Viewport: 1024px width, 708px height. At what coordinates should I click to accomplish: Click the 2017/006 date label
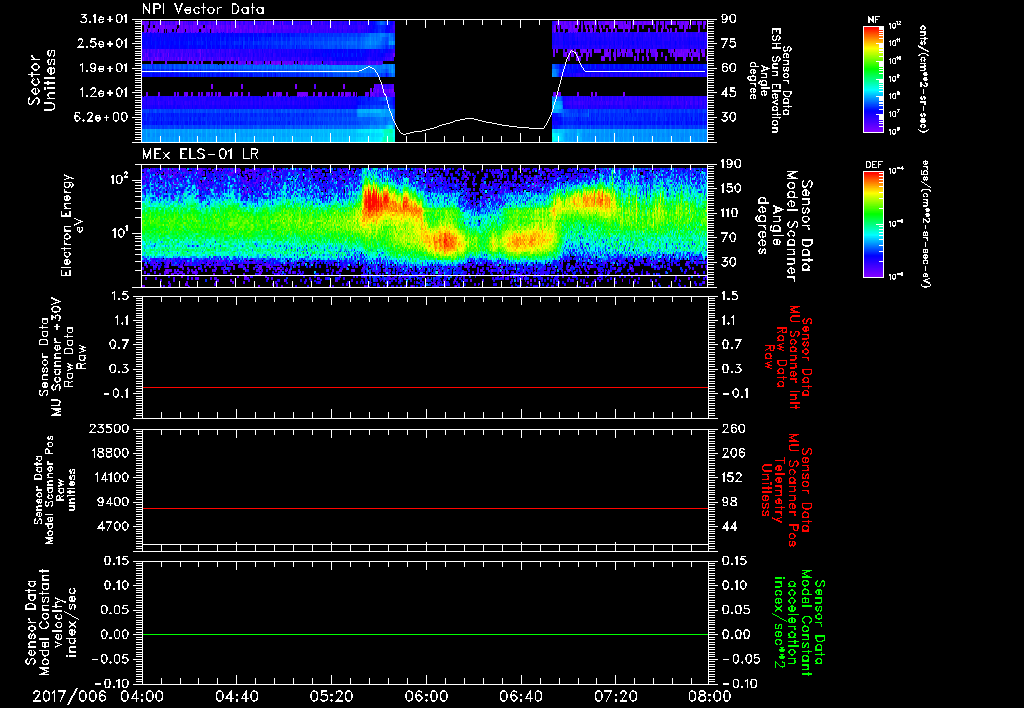tap(67, 697)
